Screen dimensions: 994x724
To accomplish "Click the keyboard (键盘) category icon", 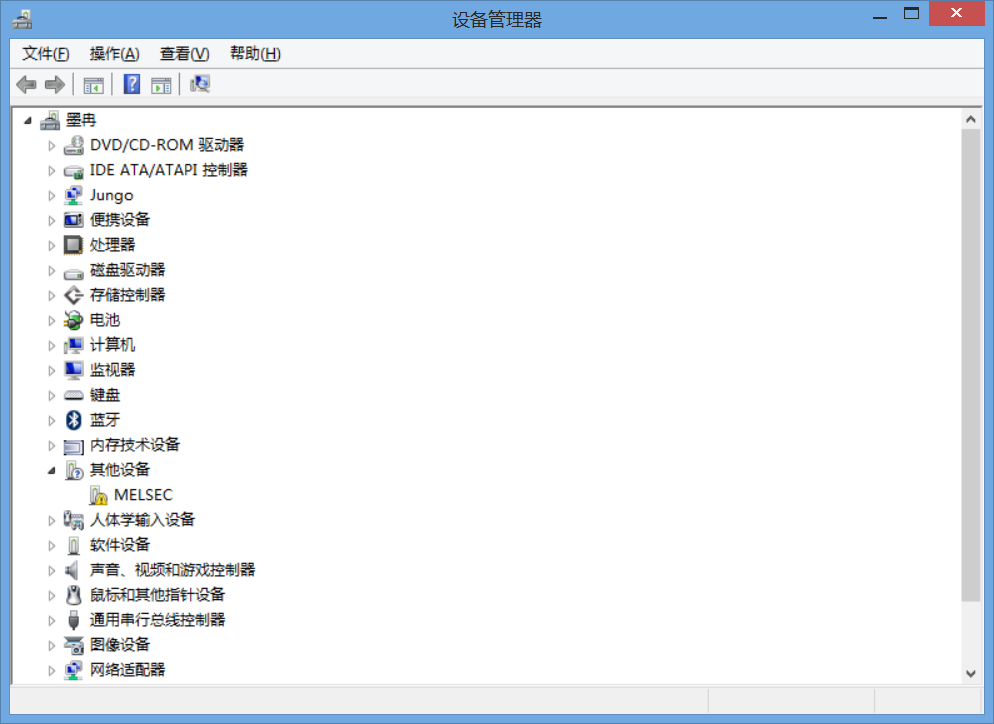I will coord(73,395).
